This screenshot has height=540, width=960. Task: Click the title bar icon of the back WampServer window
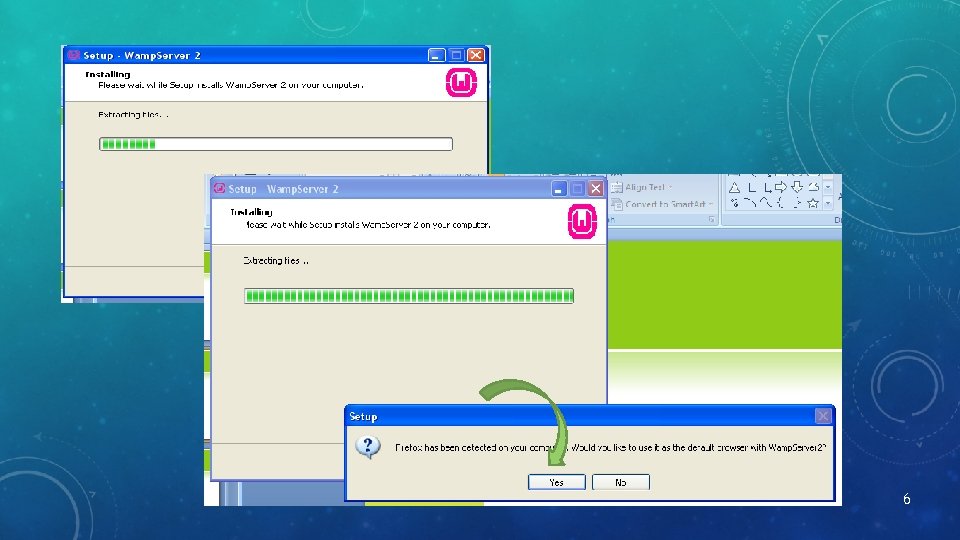[73, 54]
